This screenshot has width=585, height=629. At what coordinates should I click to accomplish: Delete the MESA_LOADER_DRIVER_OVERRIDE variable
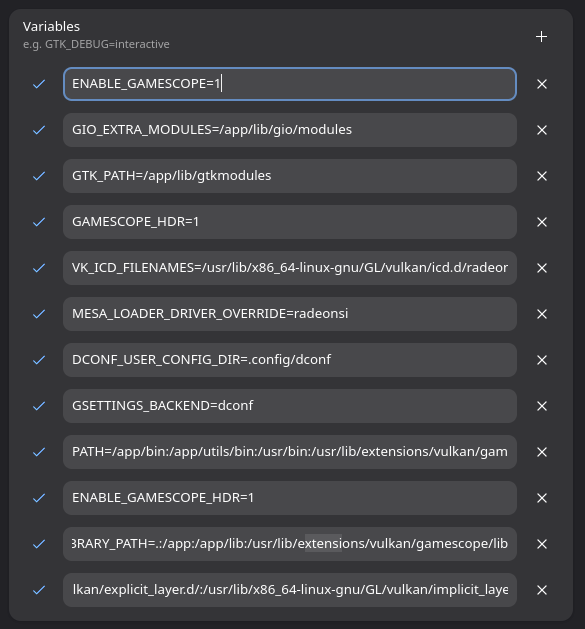[542, 314]
